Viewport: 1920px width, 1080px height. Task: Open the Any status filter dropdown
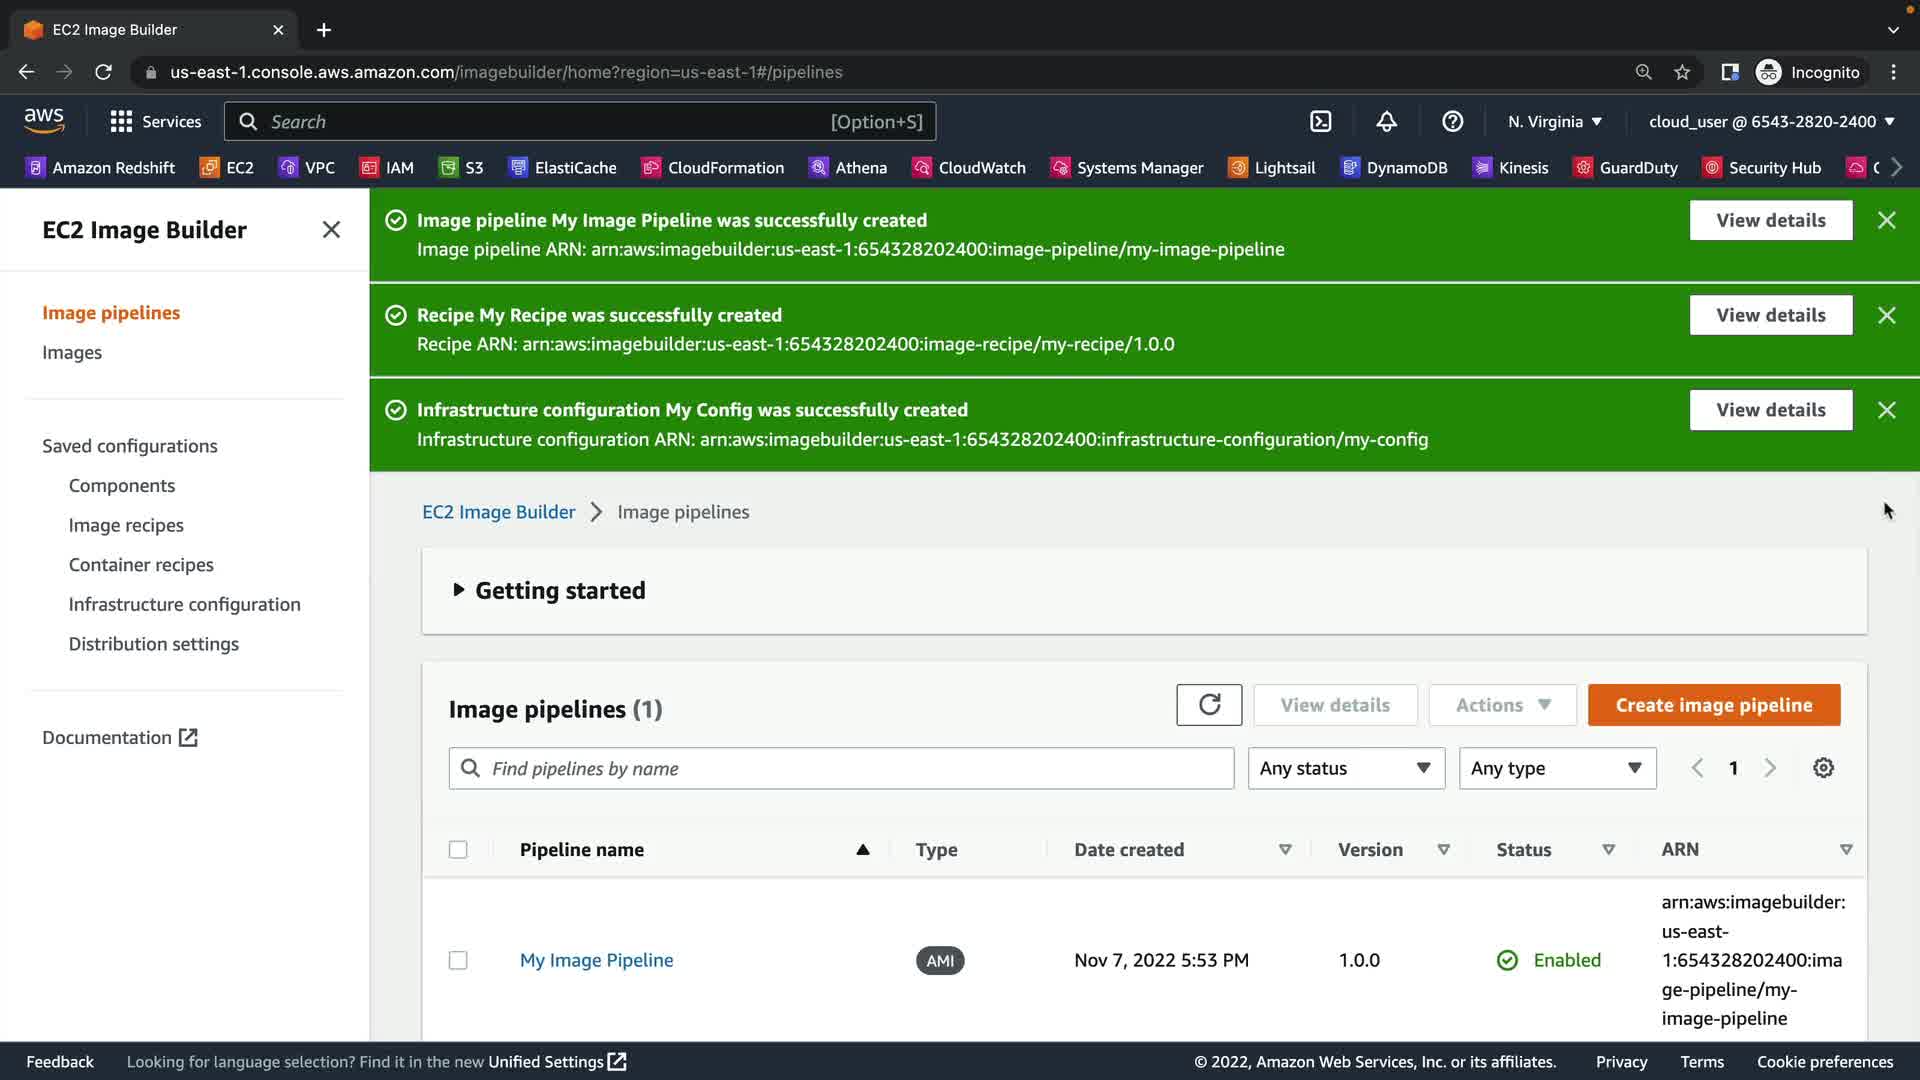[1345, 768]
